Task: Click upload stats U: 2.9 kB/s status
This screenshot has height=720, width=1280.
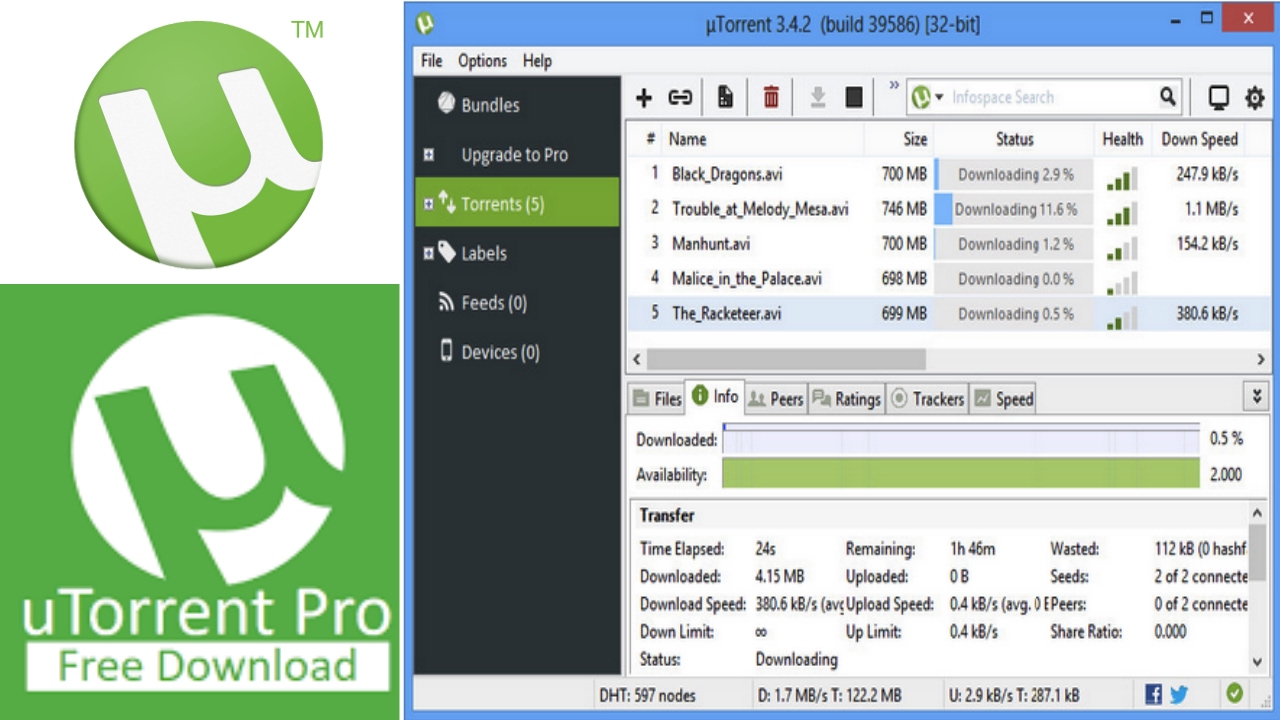Action: pyautogui.click(x=1012, y=695)
